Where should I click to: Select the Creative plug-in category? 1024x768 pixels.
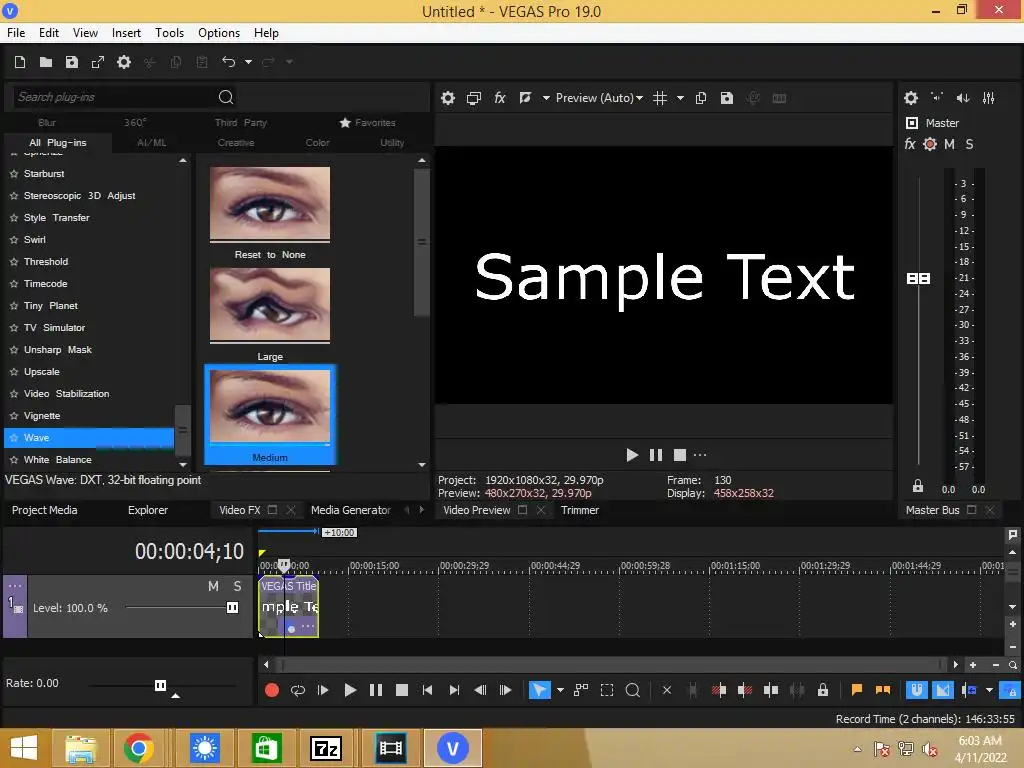click(x=236, y=142)
